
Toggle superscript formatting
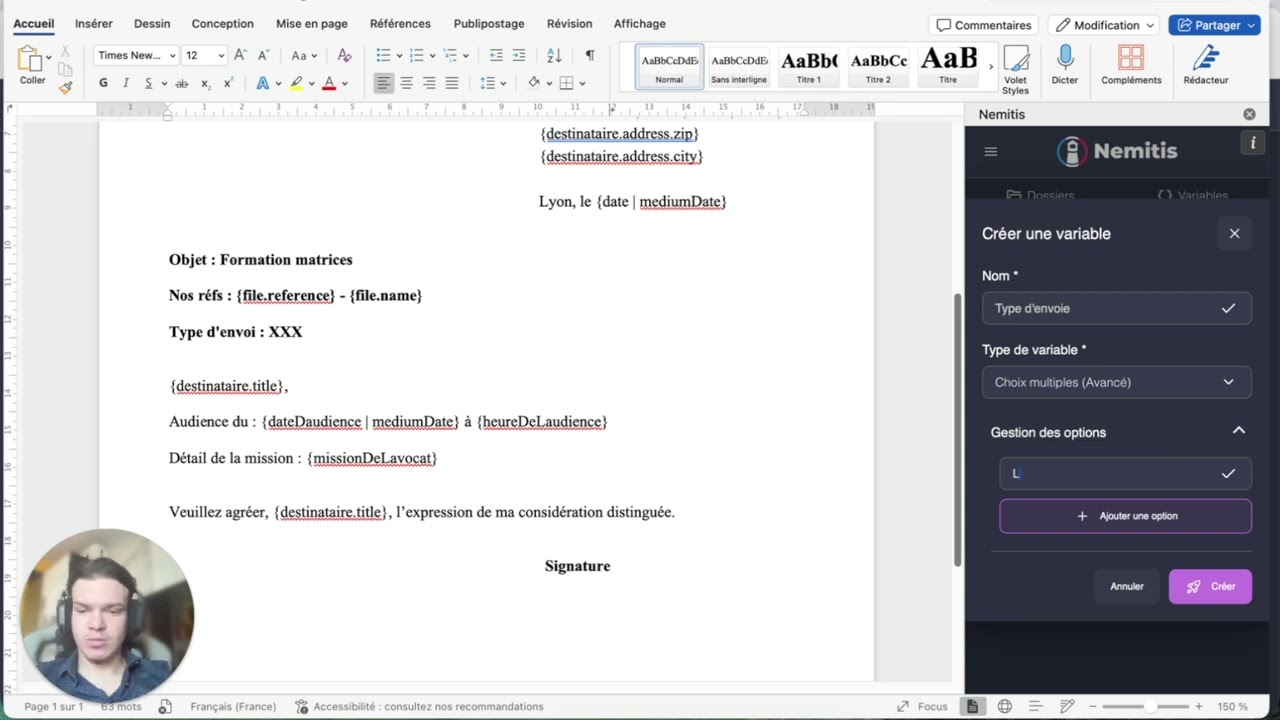click(x=228, y=83)
